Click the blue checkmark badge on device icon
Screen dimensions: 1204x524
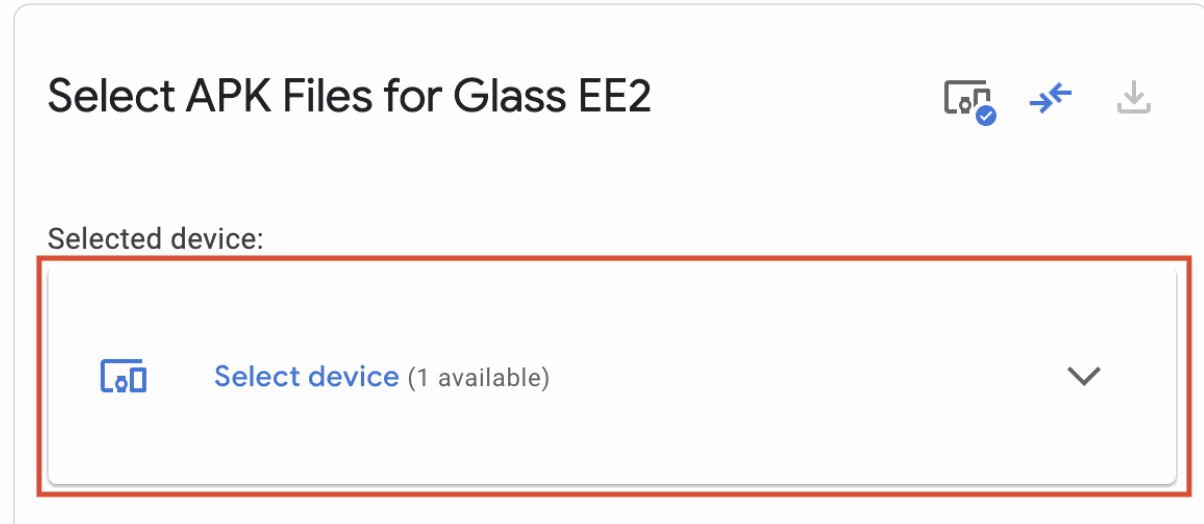pos(986,115)
